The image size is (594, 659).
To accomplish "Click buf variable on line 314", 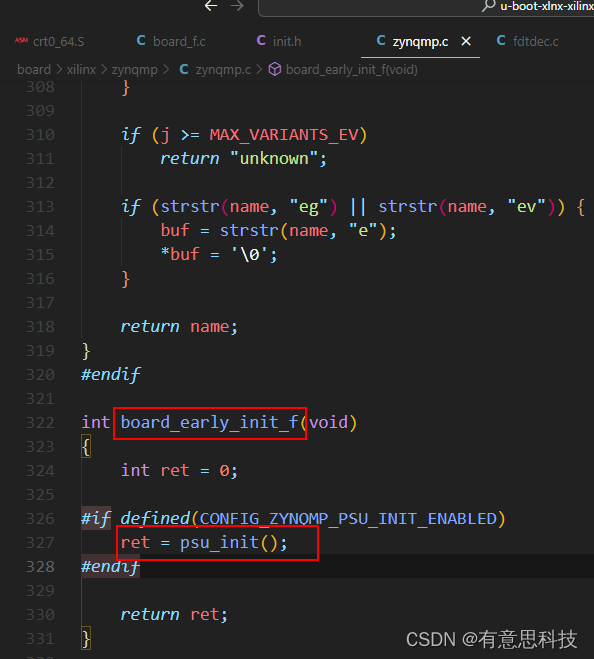I will click(x=175, y=231).
